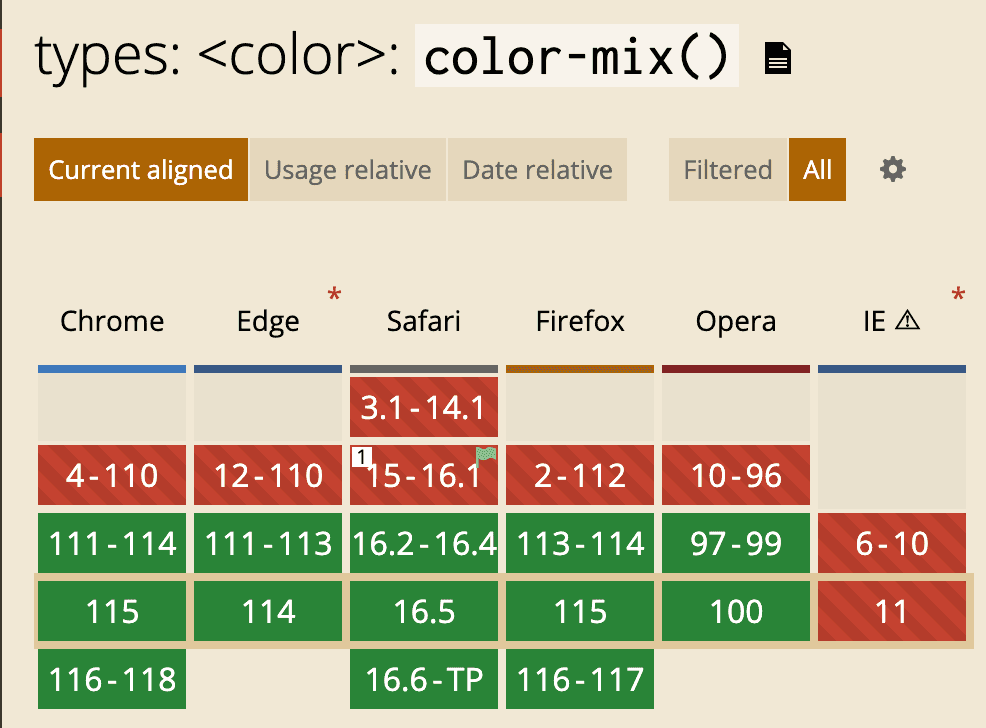Select Firefox 116-117 version cell
The height and width of the screenshot is (728, 986).
tap(580, 679)
